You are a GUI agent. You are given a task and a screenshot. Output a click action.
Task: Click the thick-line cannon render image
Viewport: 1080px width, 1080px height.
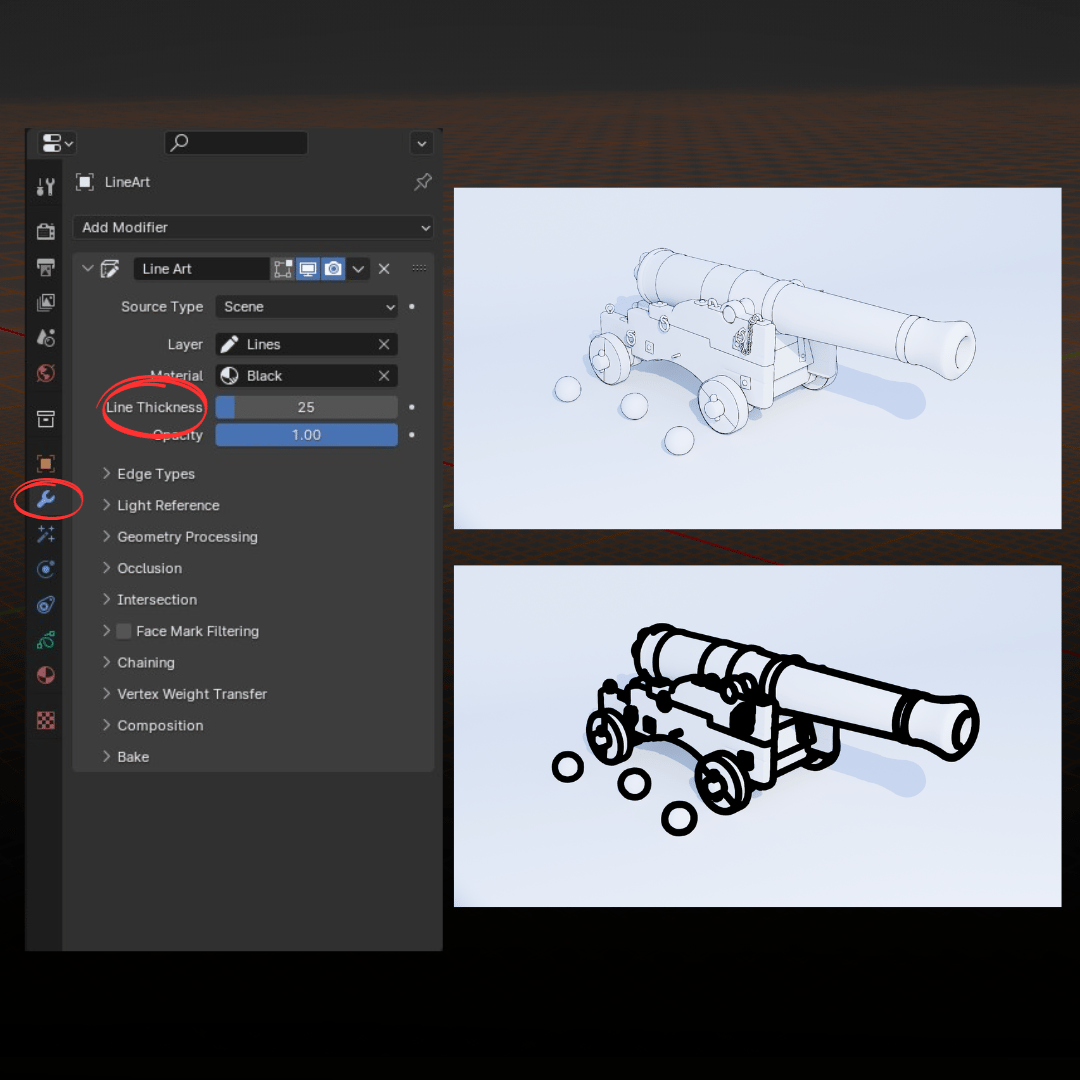(758, 736)
